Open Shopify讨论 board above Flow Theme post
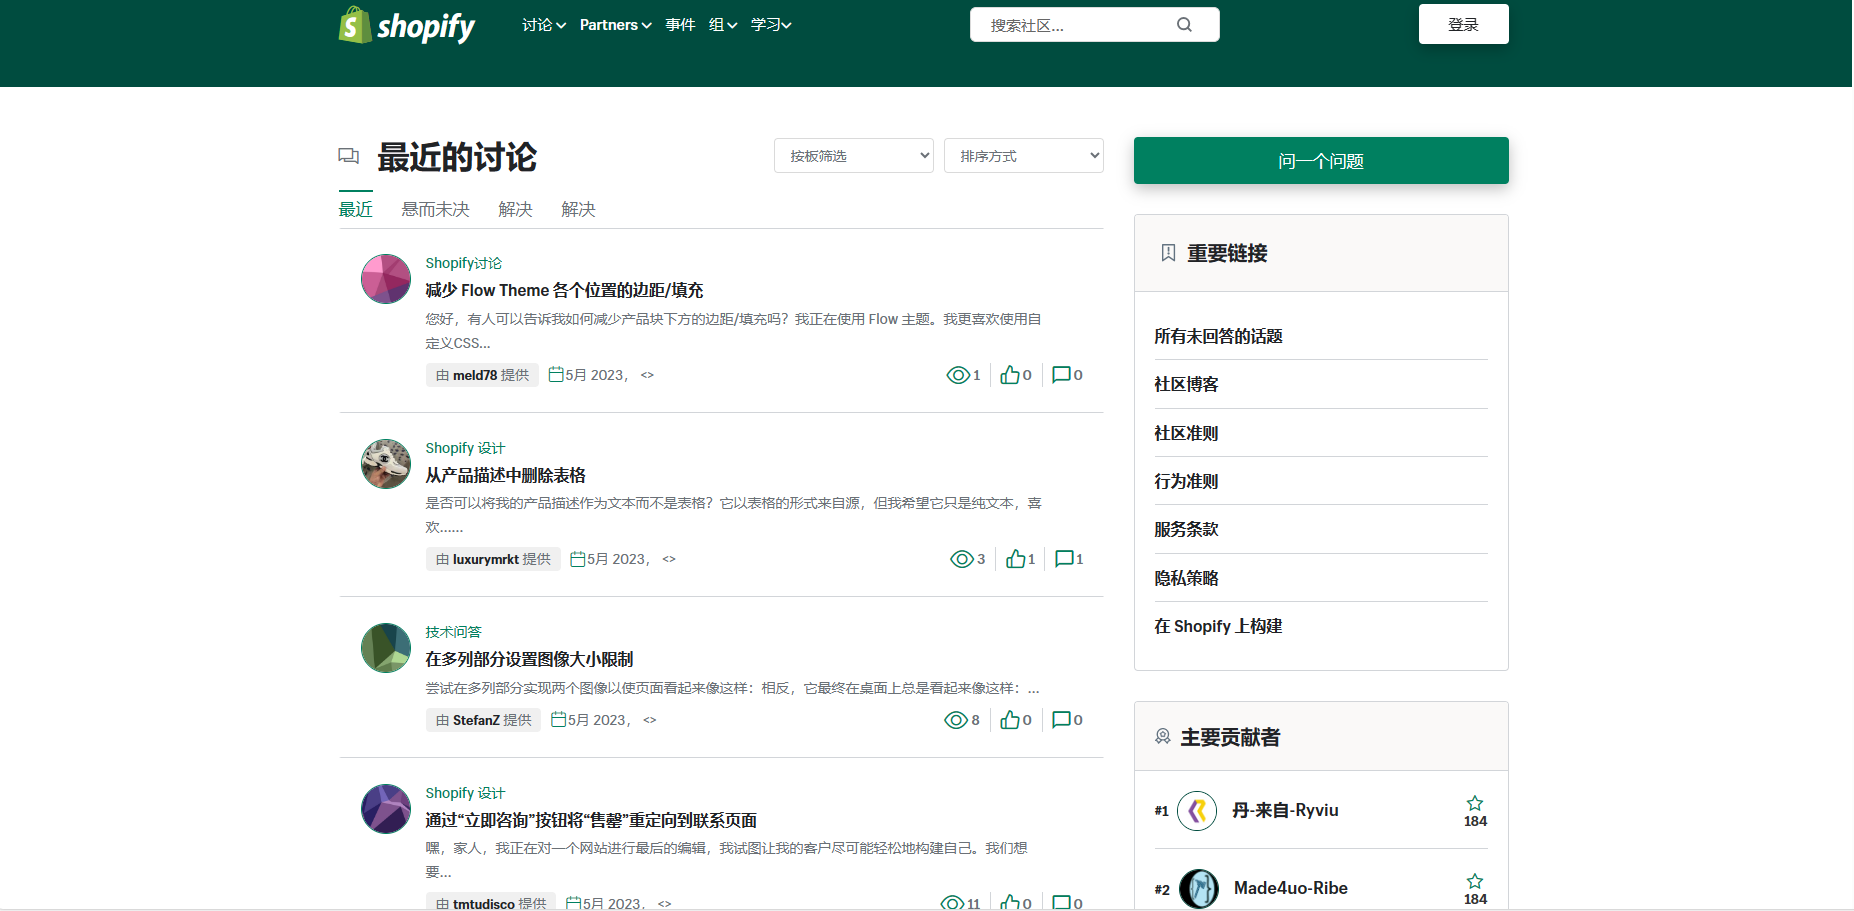Image resolution: width=1854 pixels, height=911 pixels. coord(464,263)
